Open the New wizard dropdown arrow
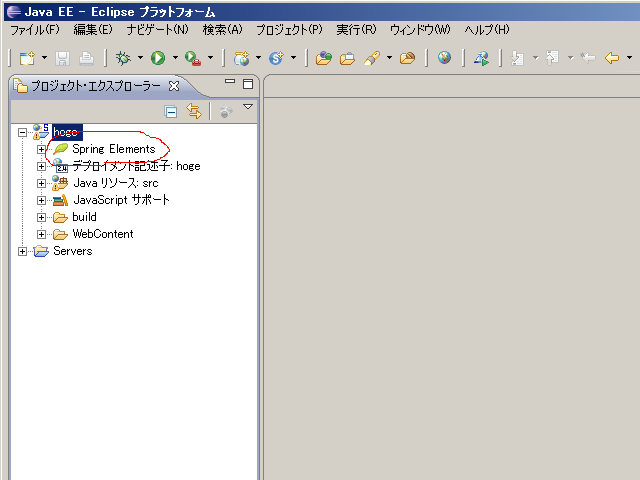 click(x=44, y=58)
